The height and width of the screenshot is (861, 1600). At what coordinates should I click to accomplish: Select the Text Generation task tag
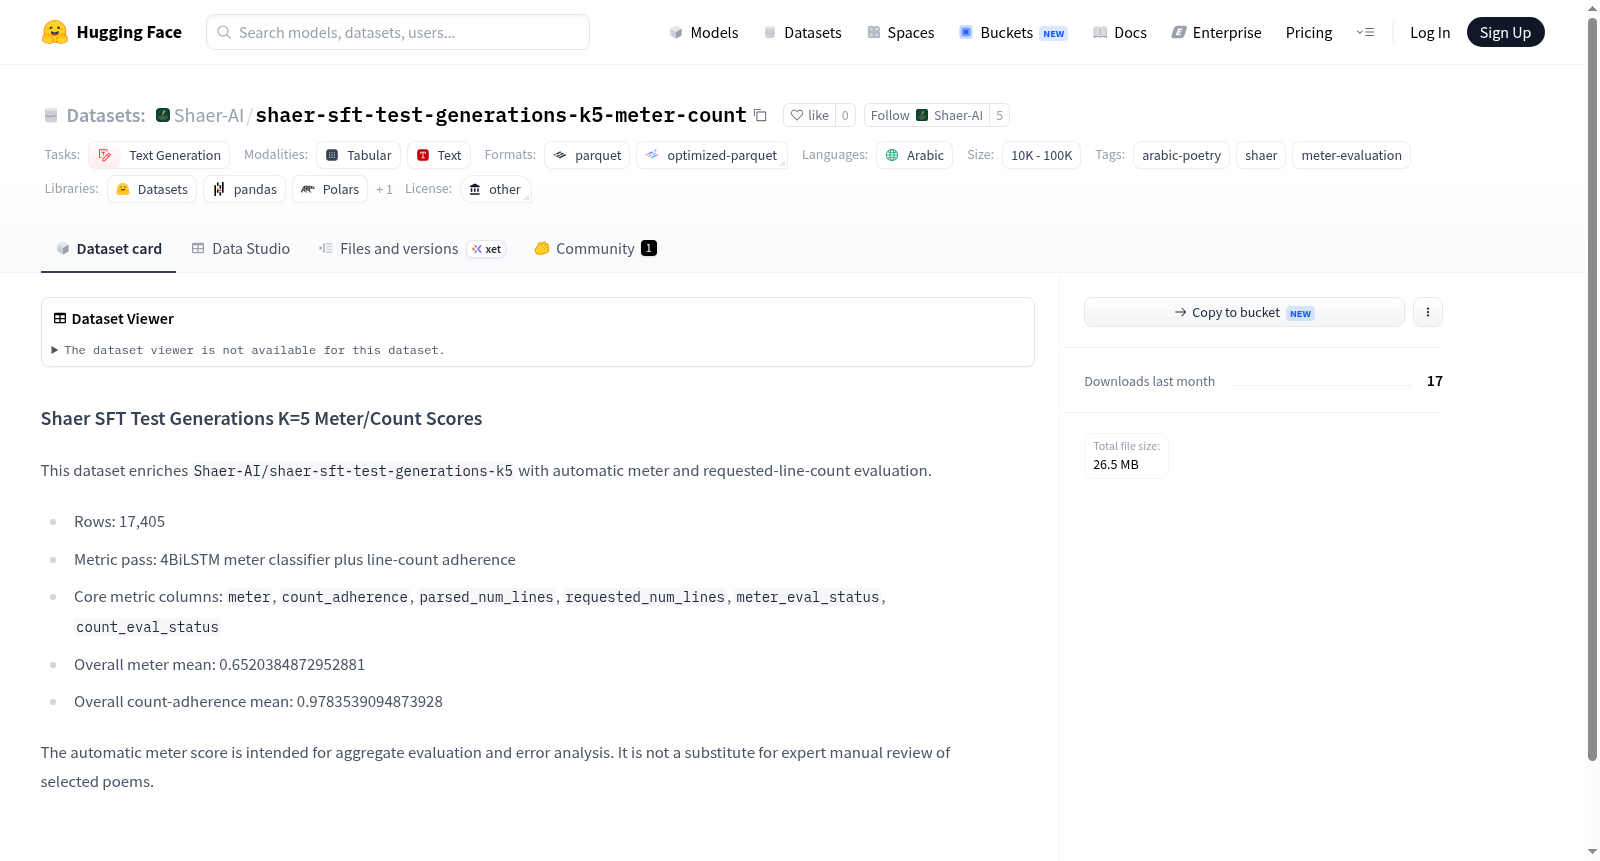point(159,155)
